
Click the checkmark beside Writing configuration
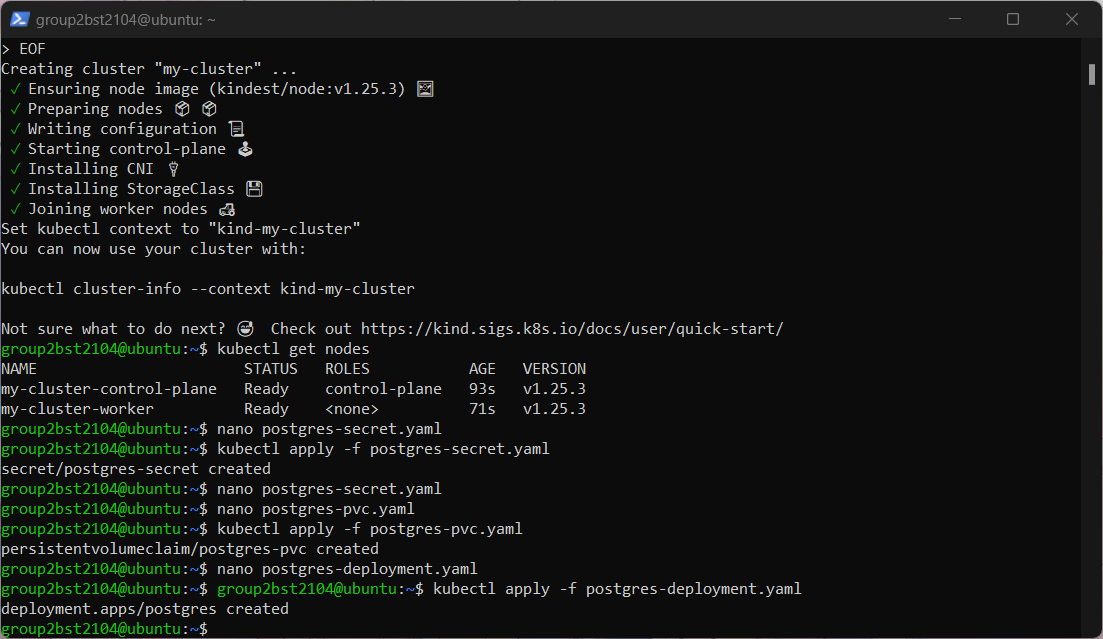pyautogui.click(x=15, y=129)
